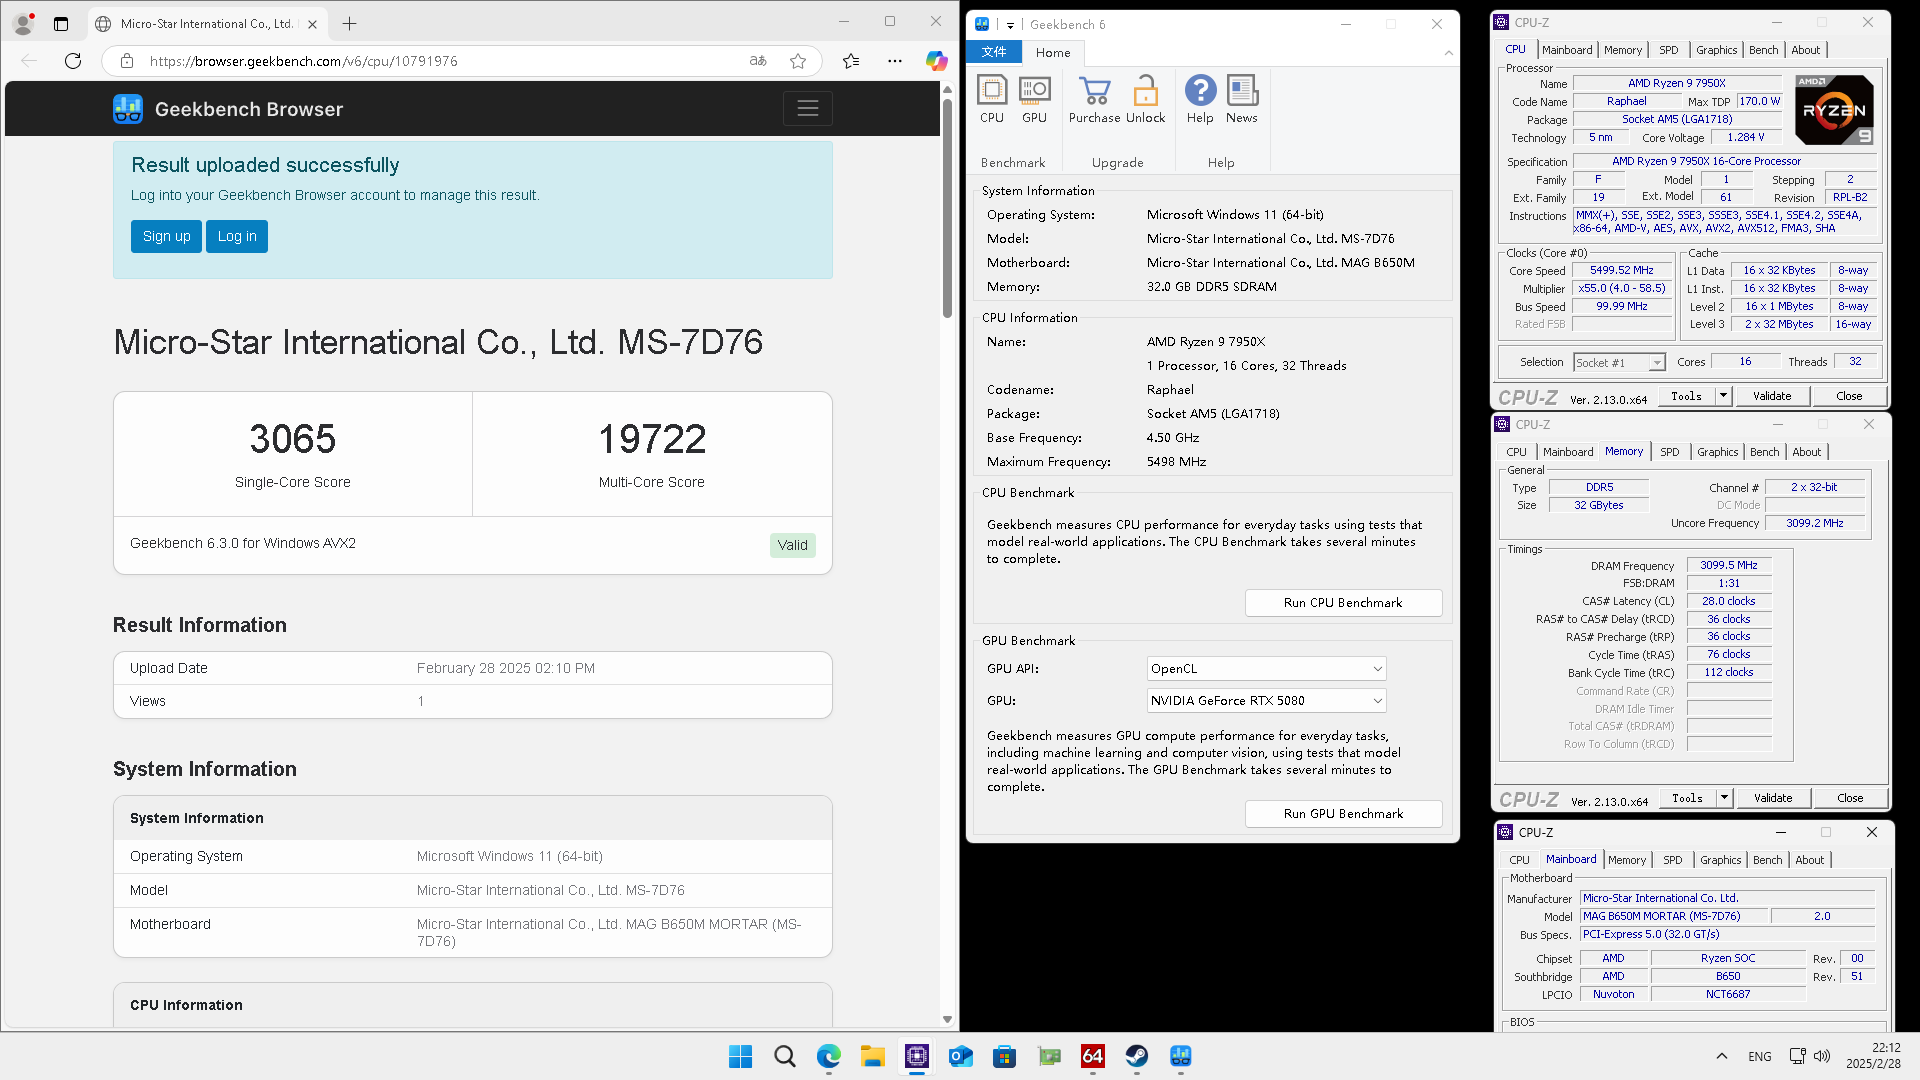Add page to favorites with star icon

coord(798,61)
